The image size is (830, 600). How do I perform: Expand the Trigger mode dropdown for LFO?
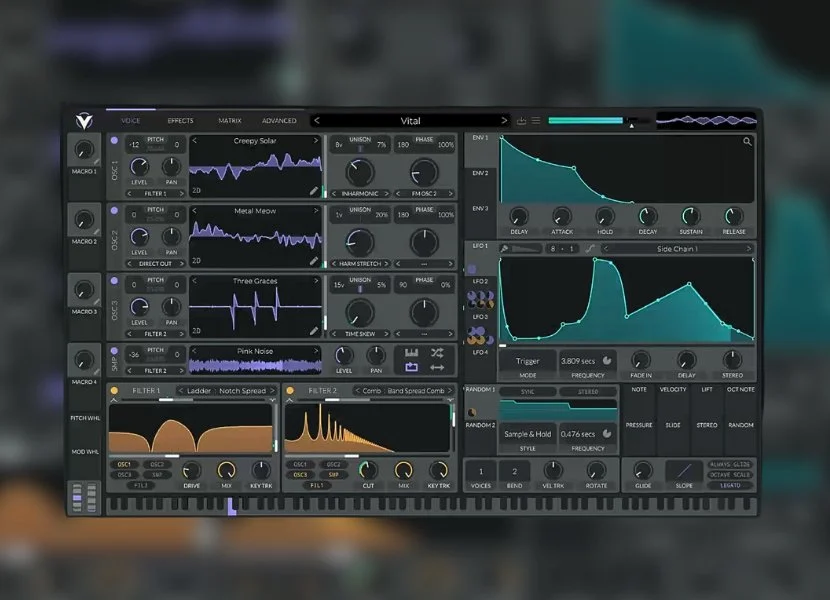(x=526, y=360)
